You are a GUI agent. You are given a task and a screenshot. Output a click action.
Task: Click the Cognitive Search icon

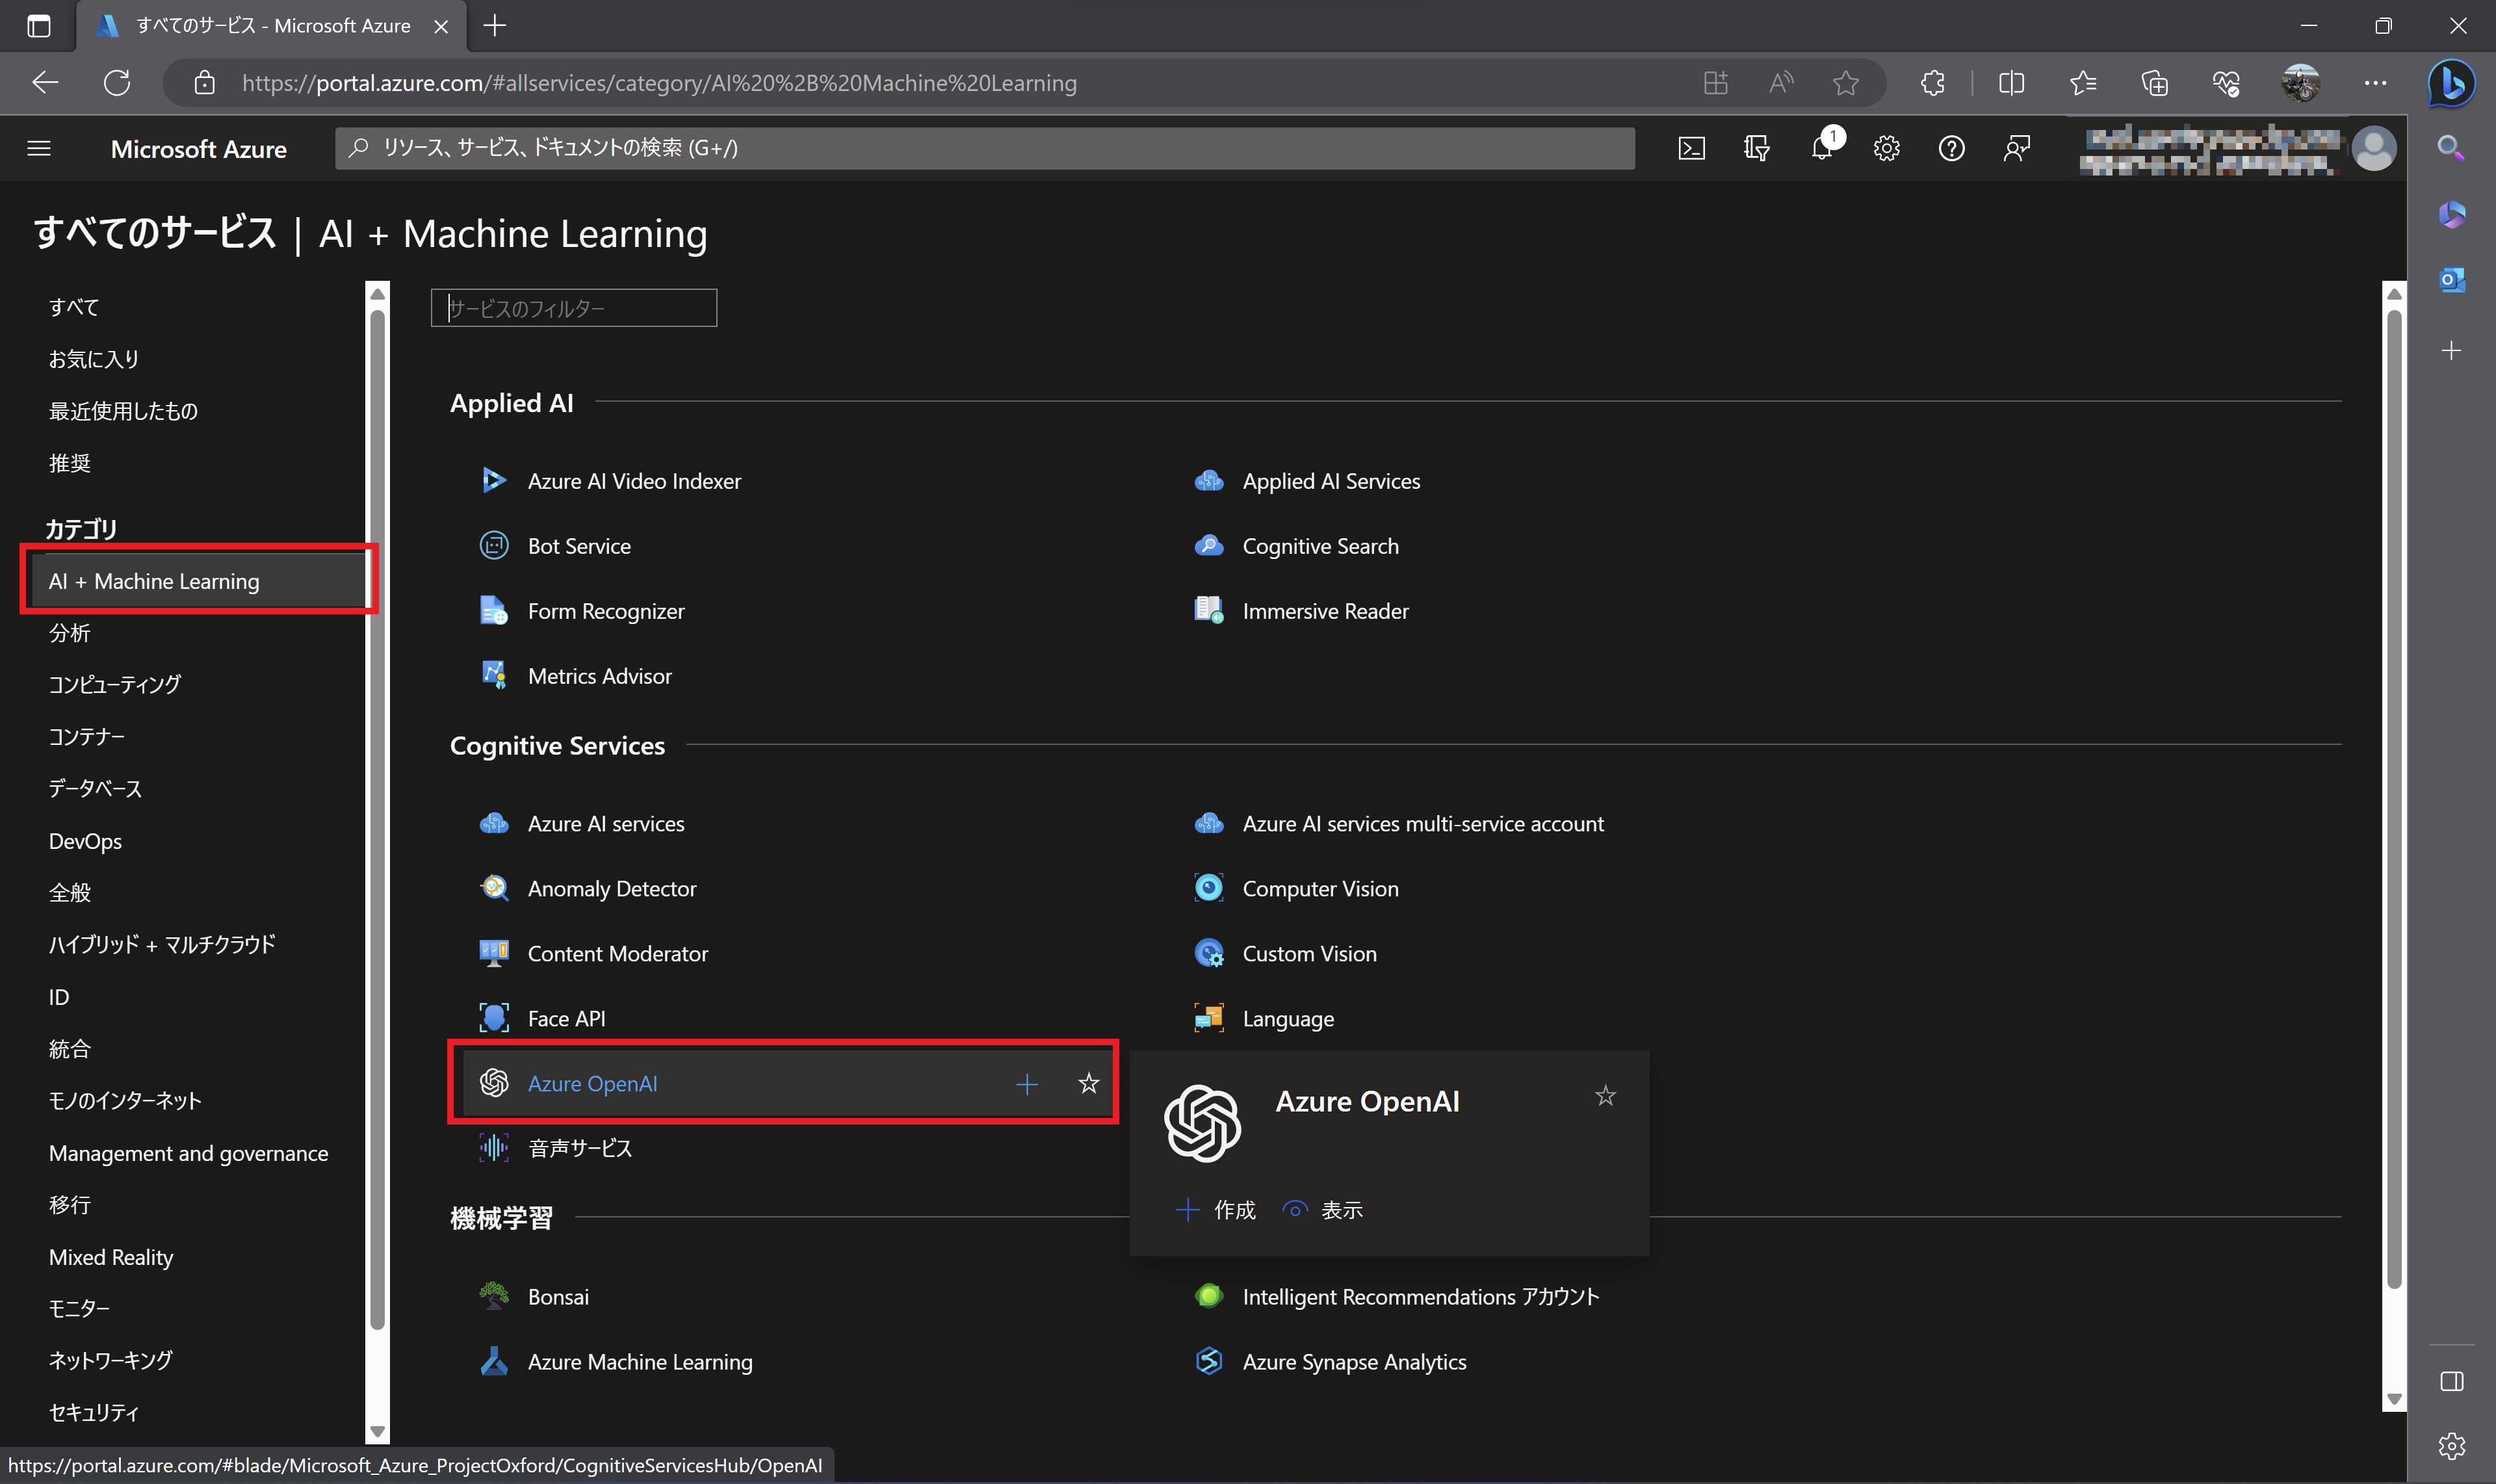tap(1209, 545)
